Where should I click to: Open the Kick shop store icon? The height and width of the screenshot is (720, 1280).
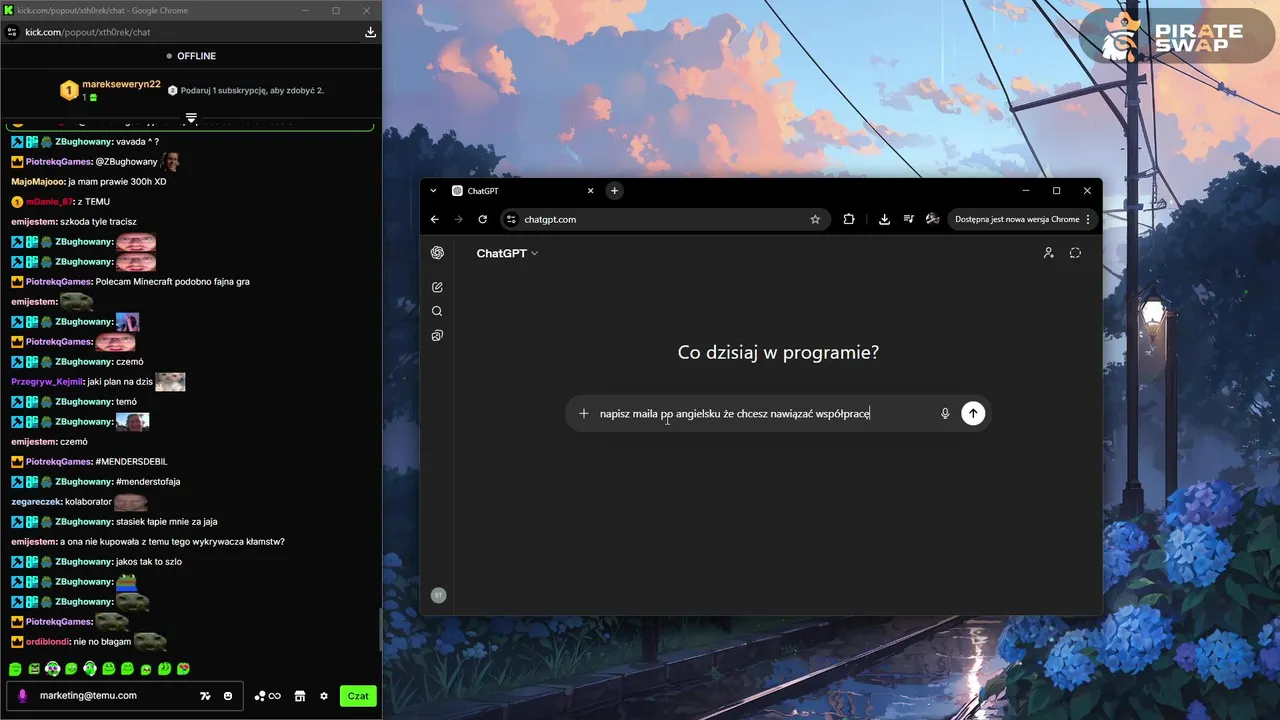pyautogui.click(x=299, y=696)
